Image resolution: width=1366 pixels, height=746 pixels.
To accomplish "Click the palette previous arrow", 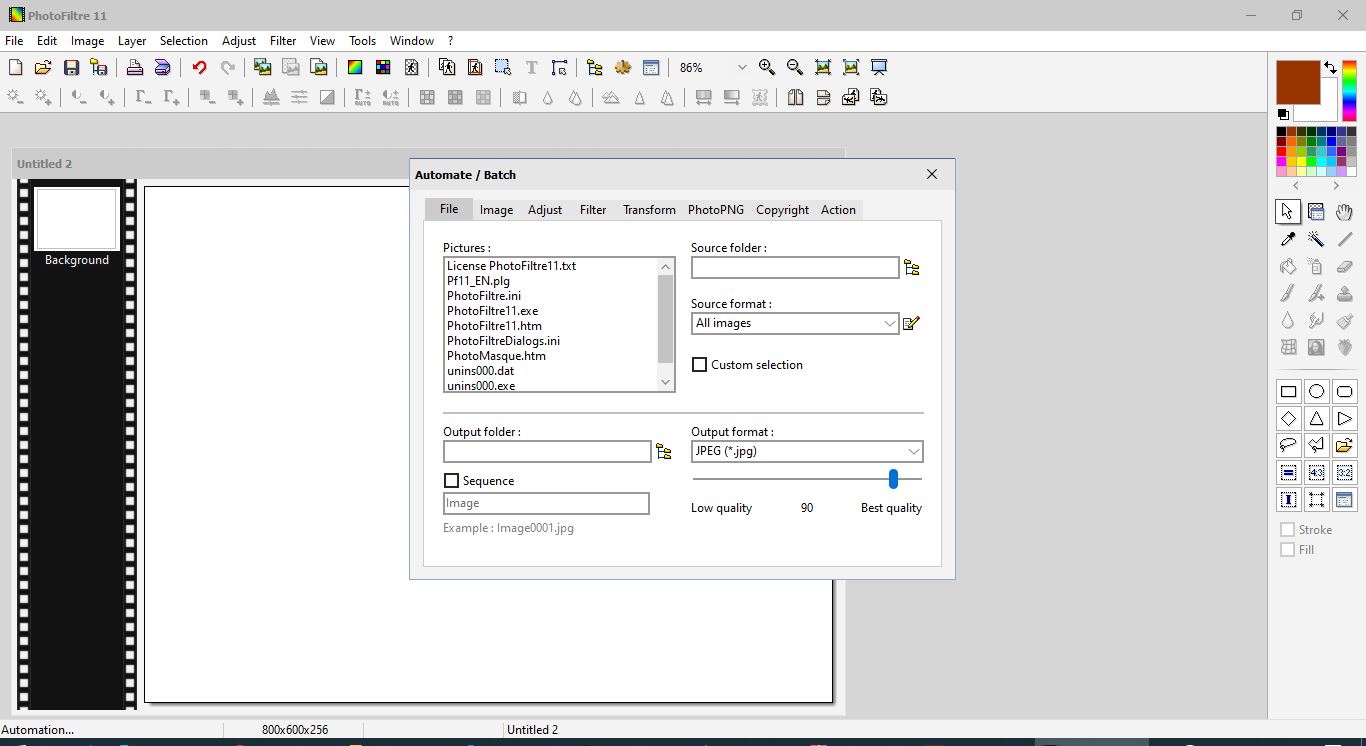I will (x=1296, y=186).
